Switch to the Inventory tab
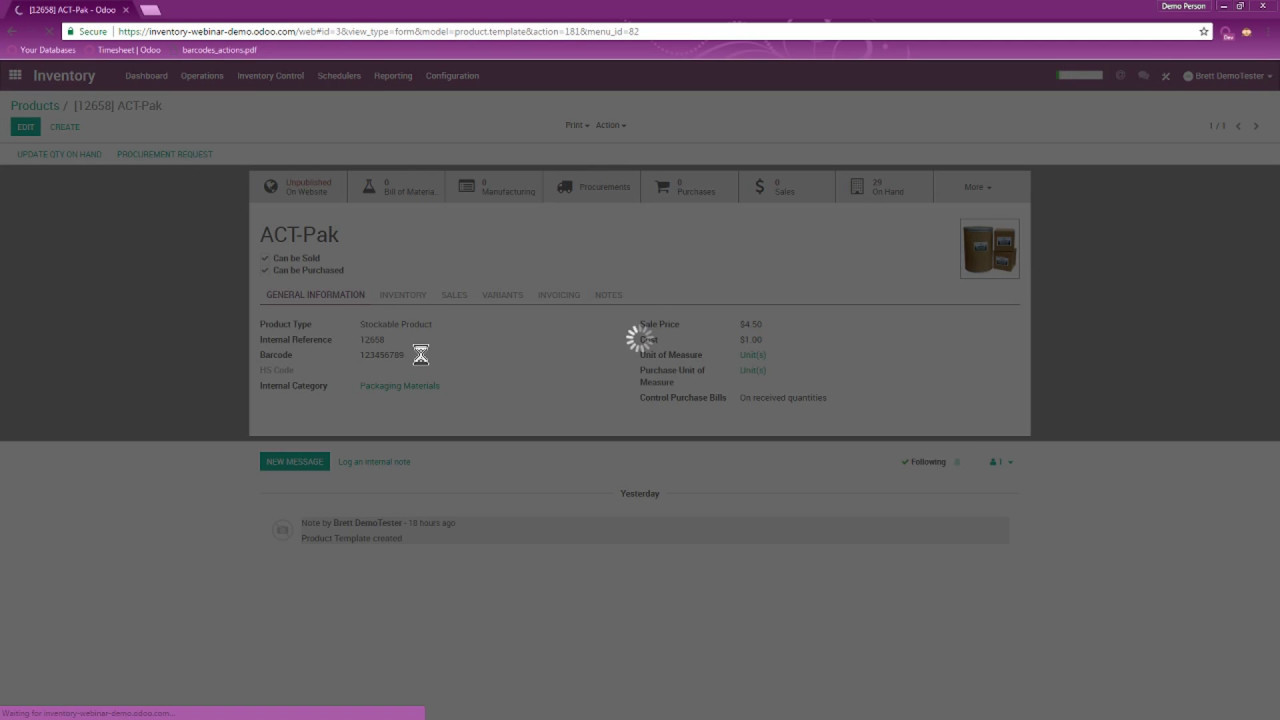 click(x=402, y=295)
